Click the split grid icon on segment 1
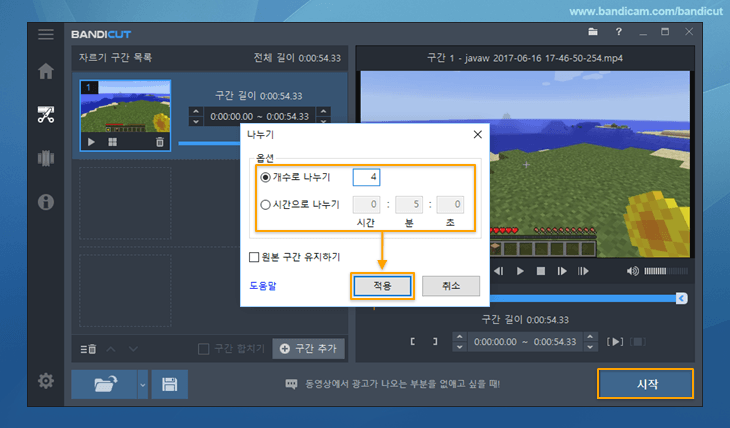Image resolution: width=730 pixels, height=428 pixels. pos(112,142)
